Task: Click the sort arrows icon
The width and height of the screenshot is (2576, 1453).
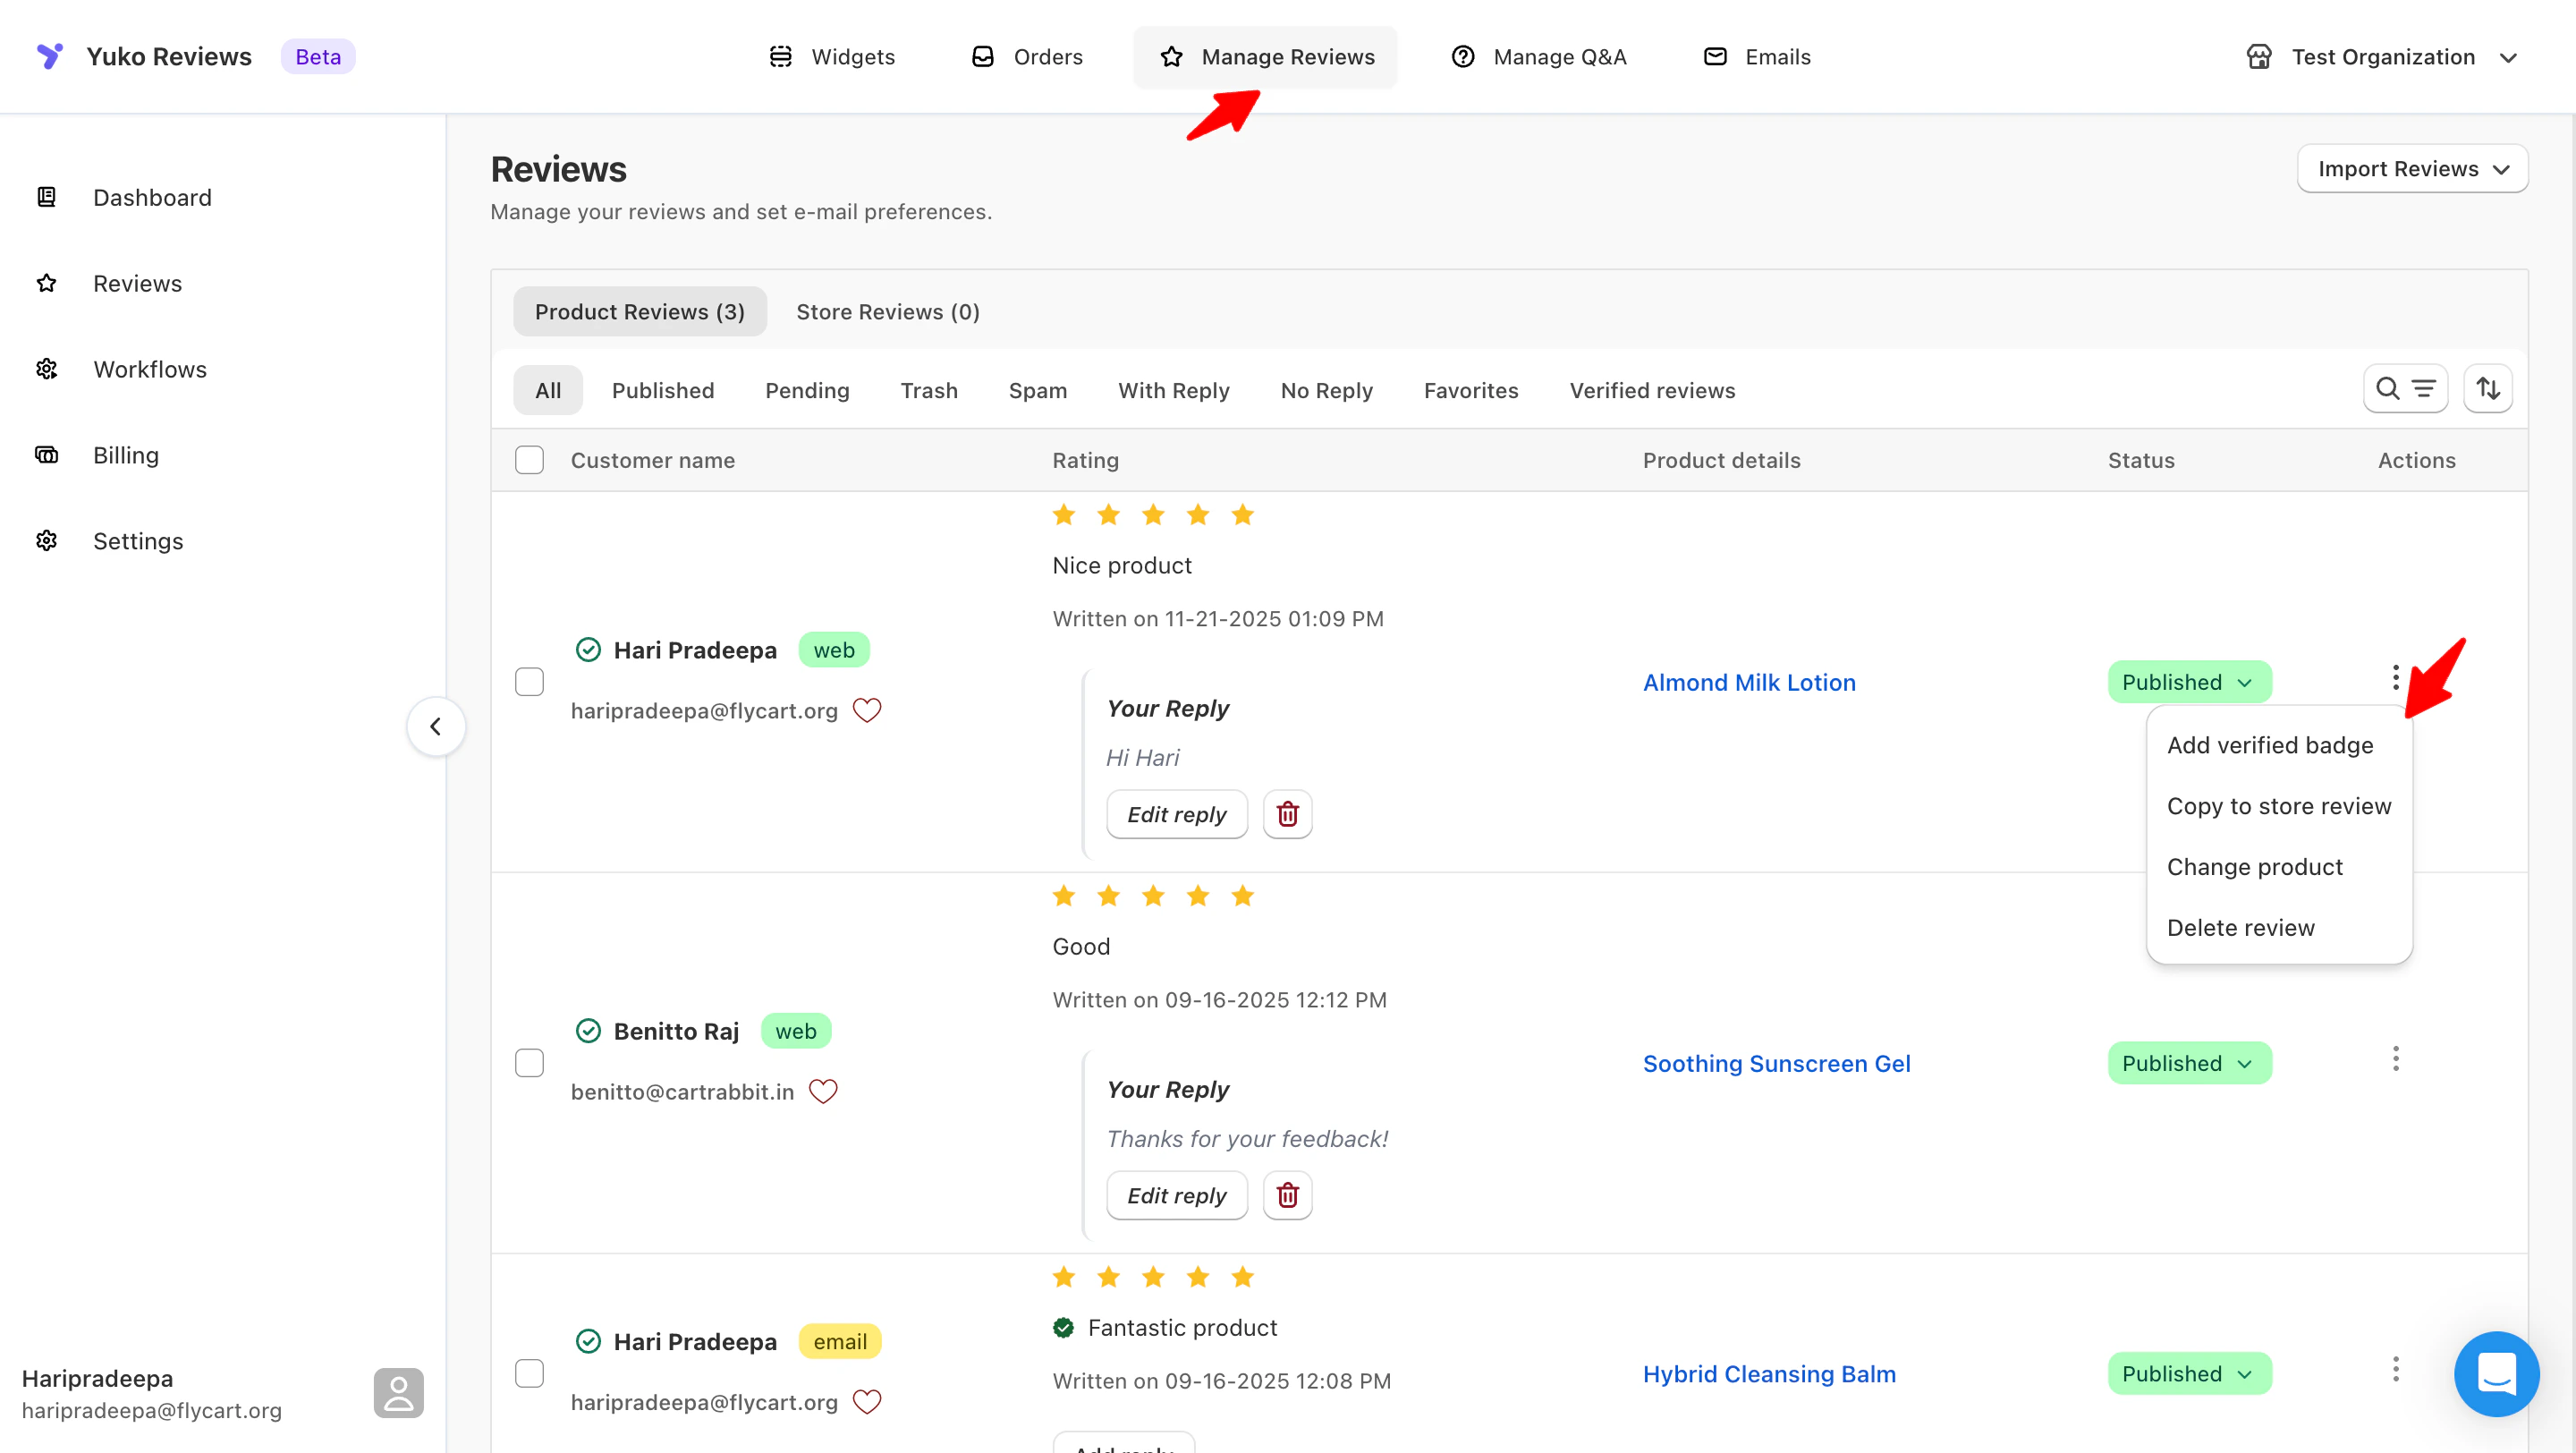Action: pos(2487,389)
